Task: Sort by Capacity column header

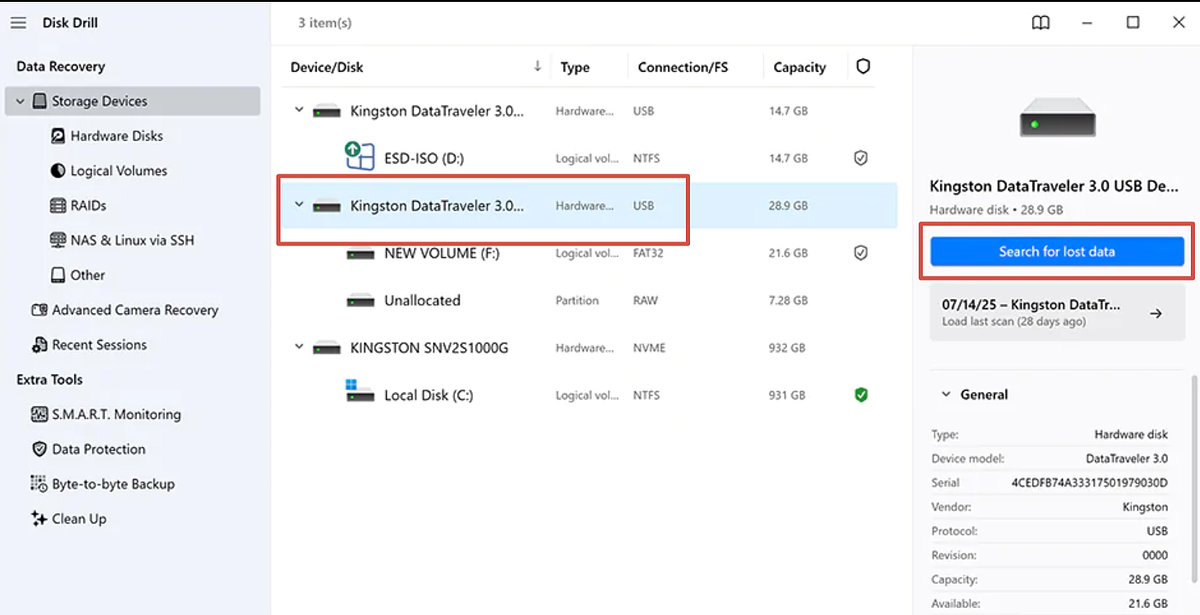Action: (800, 67)
